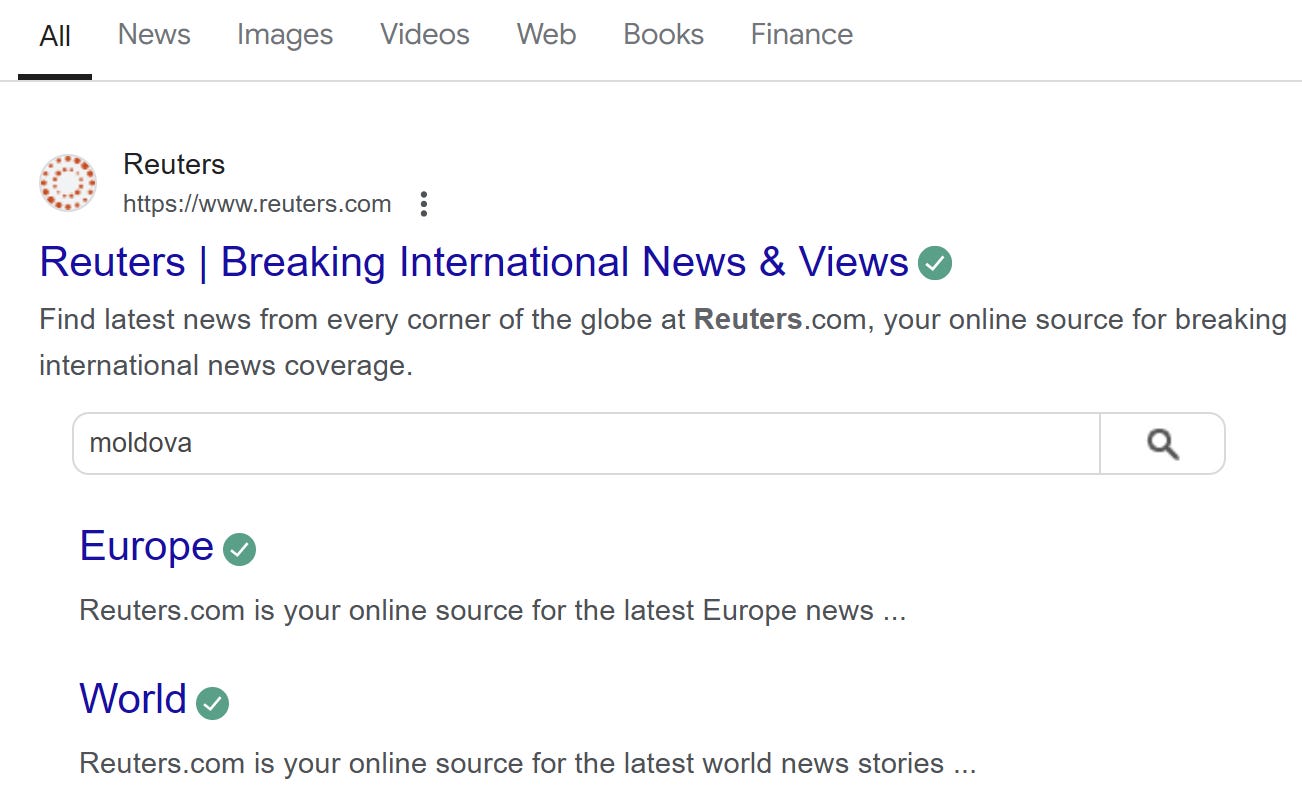
Task: Open the Reuters Breaking International News link
Action: pyautogui.click(x=474, y=263)
